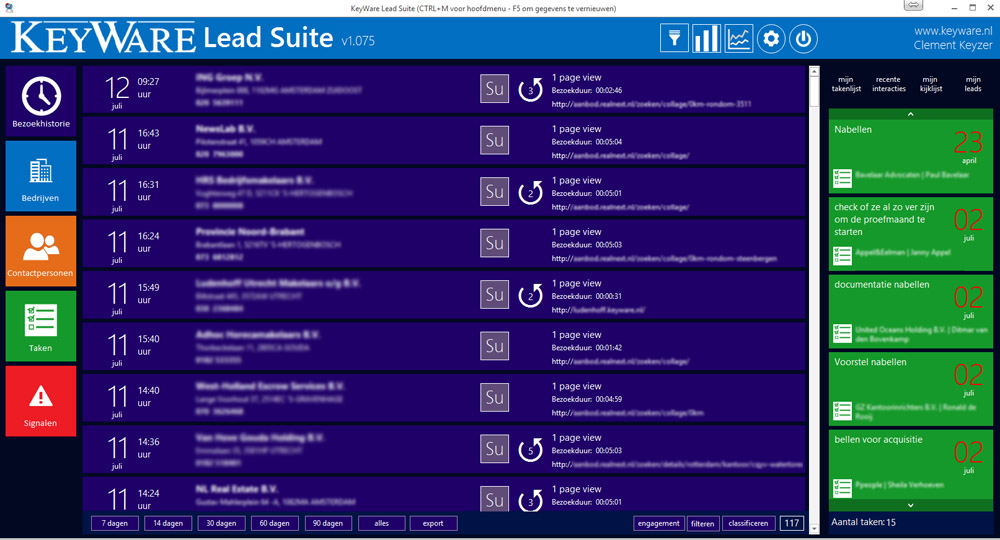The width and height of the screenshot is (1000, 540).
Task: Filter history to 7 dagen
Action: coord(115,523)
